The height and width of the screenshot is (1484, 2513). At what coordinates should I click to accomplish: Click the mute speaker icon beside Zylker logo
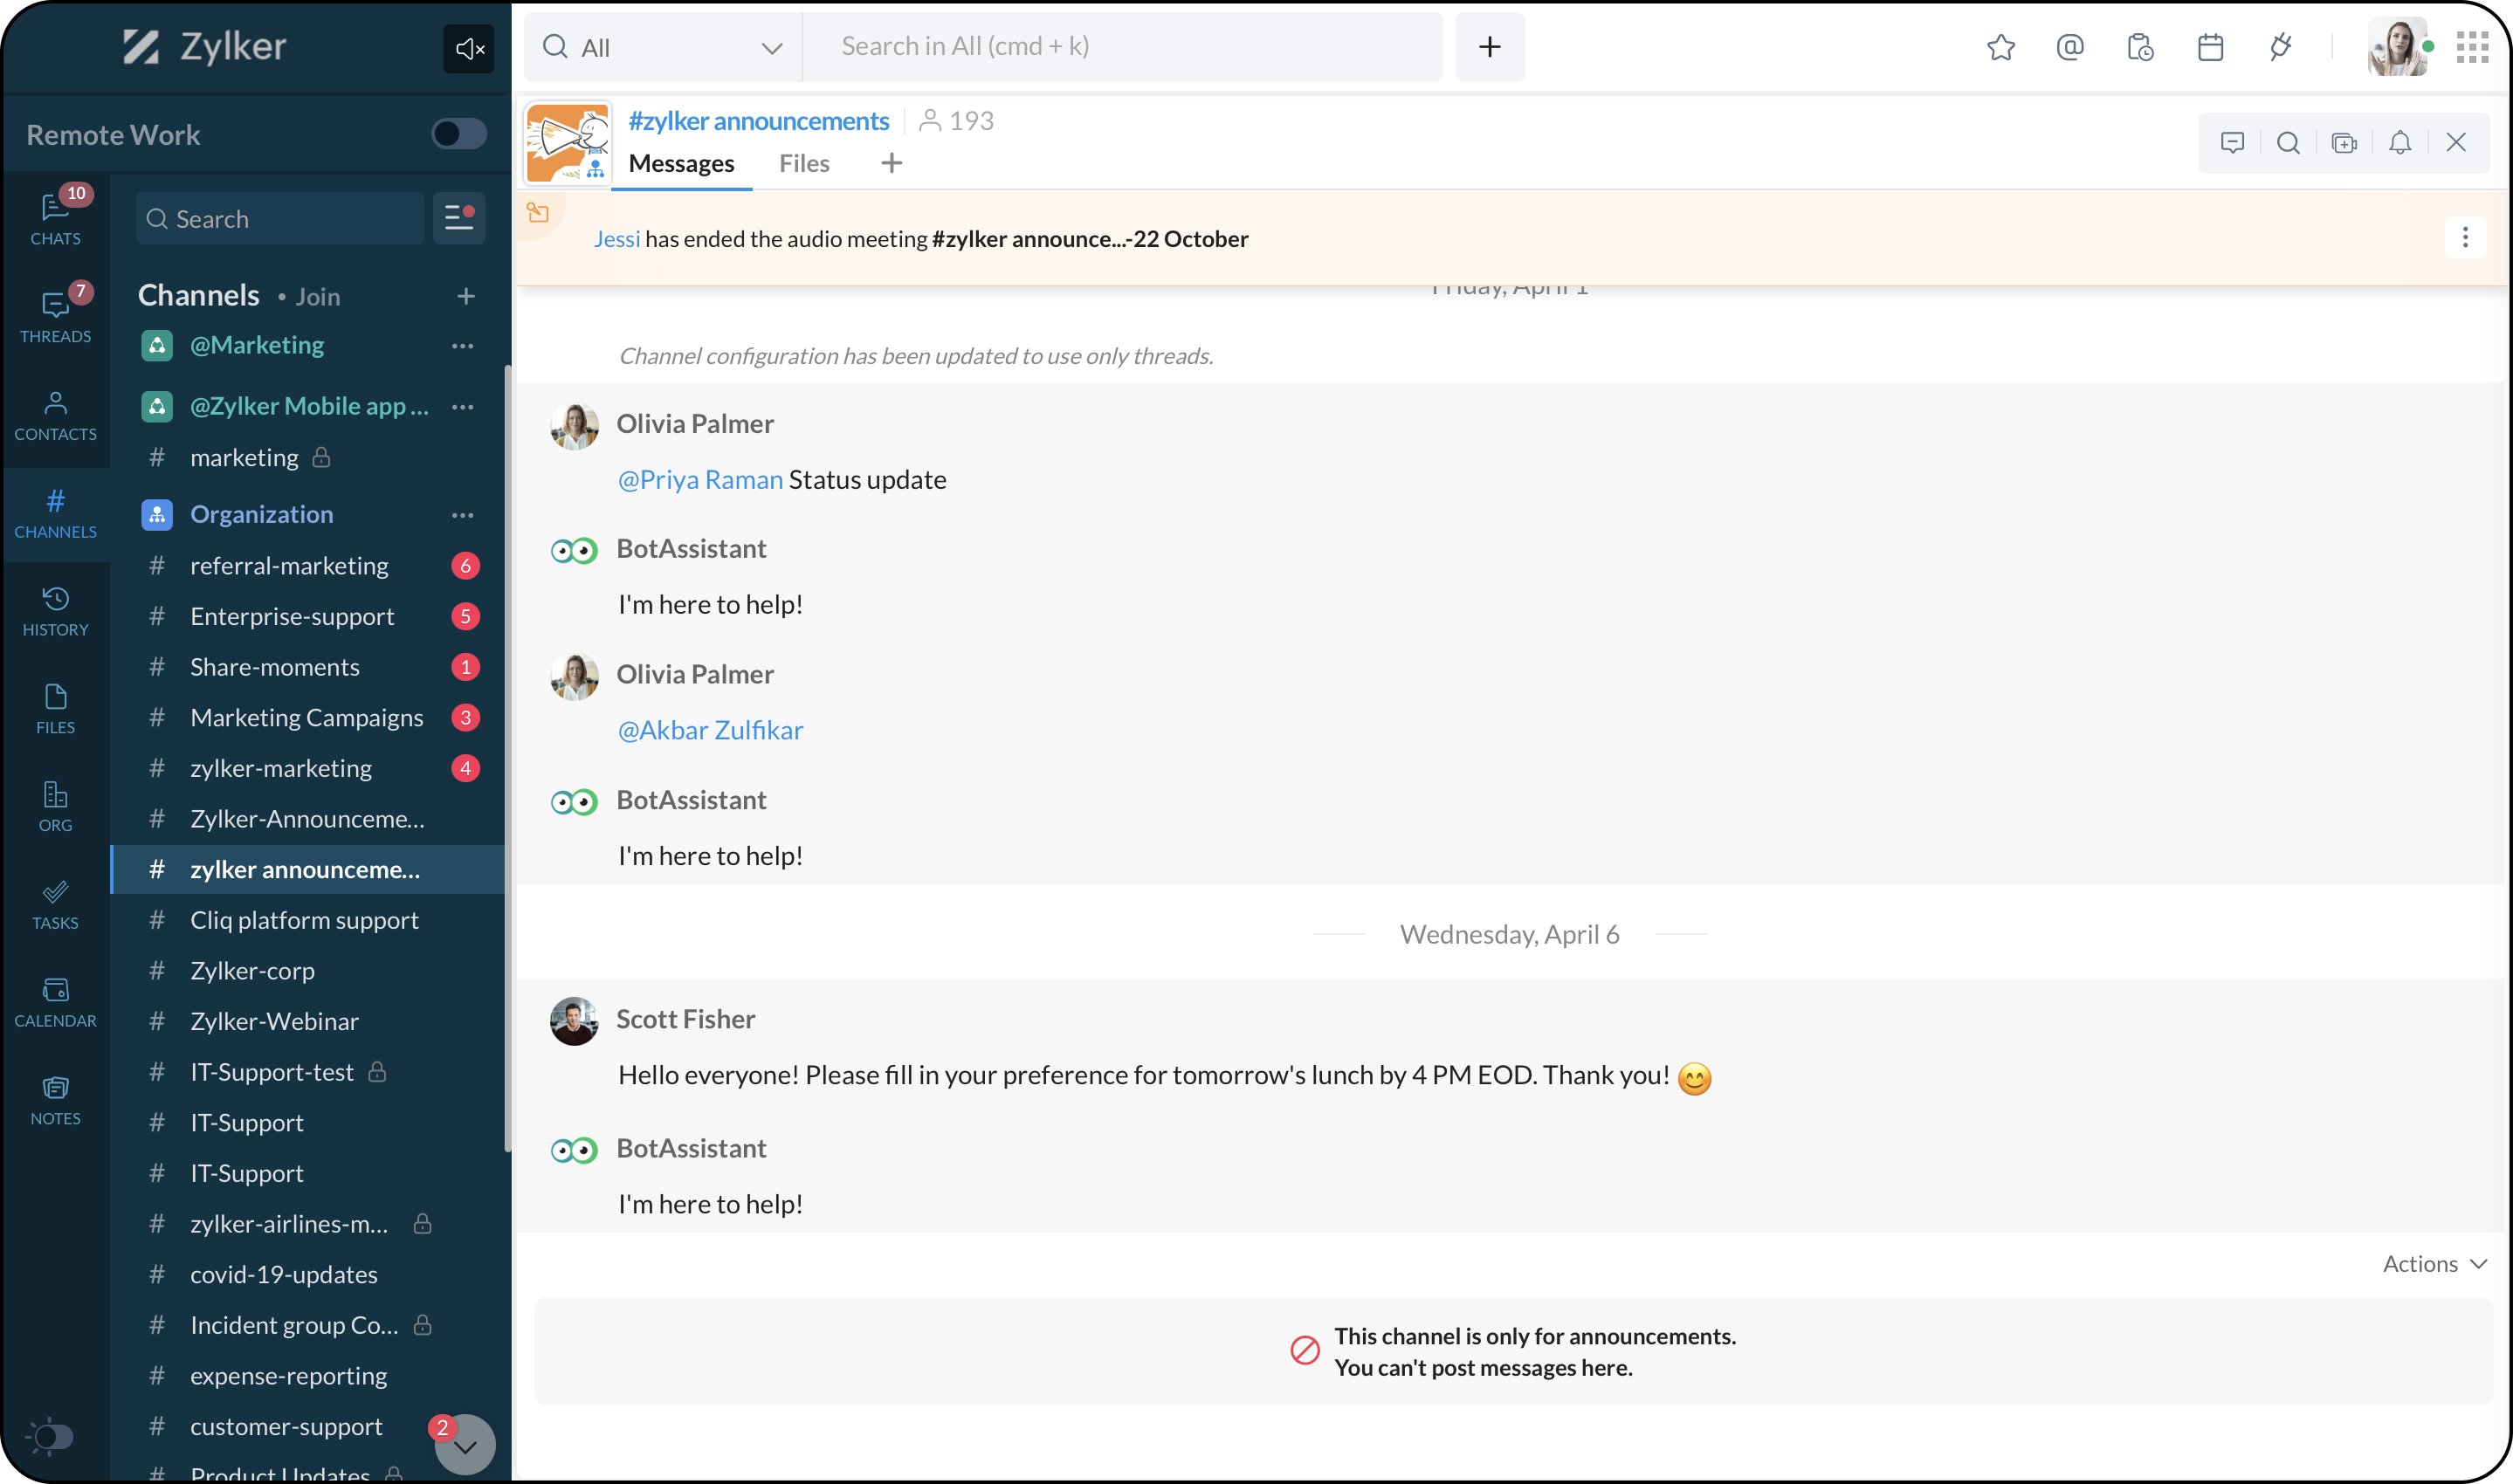[469, 48]
